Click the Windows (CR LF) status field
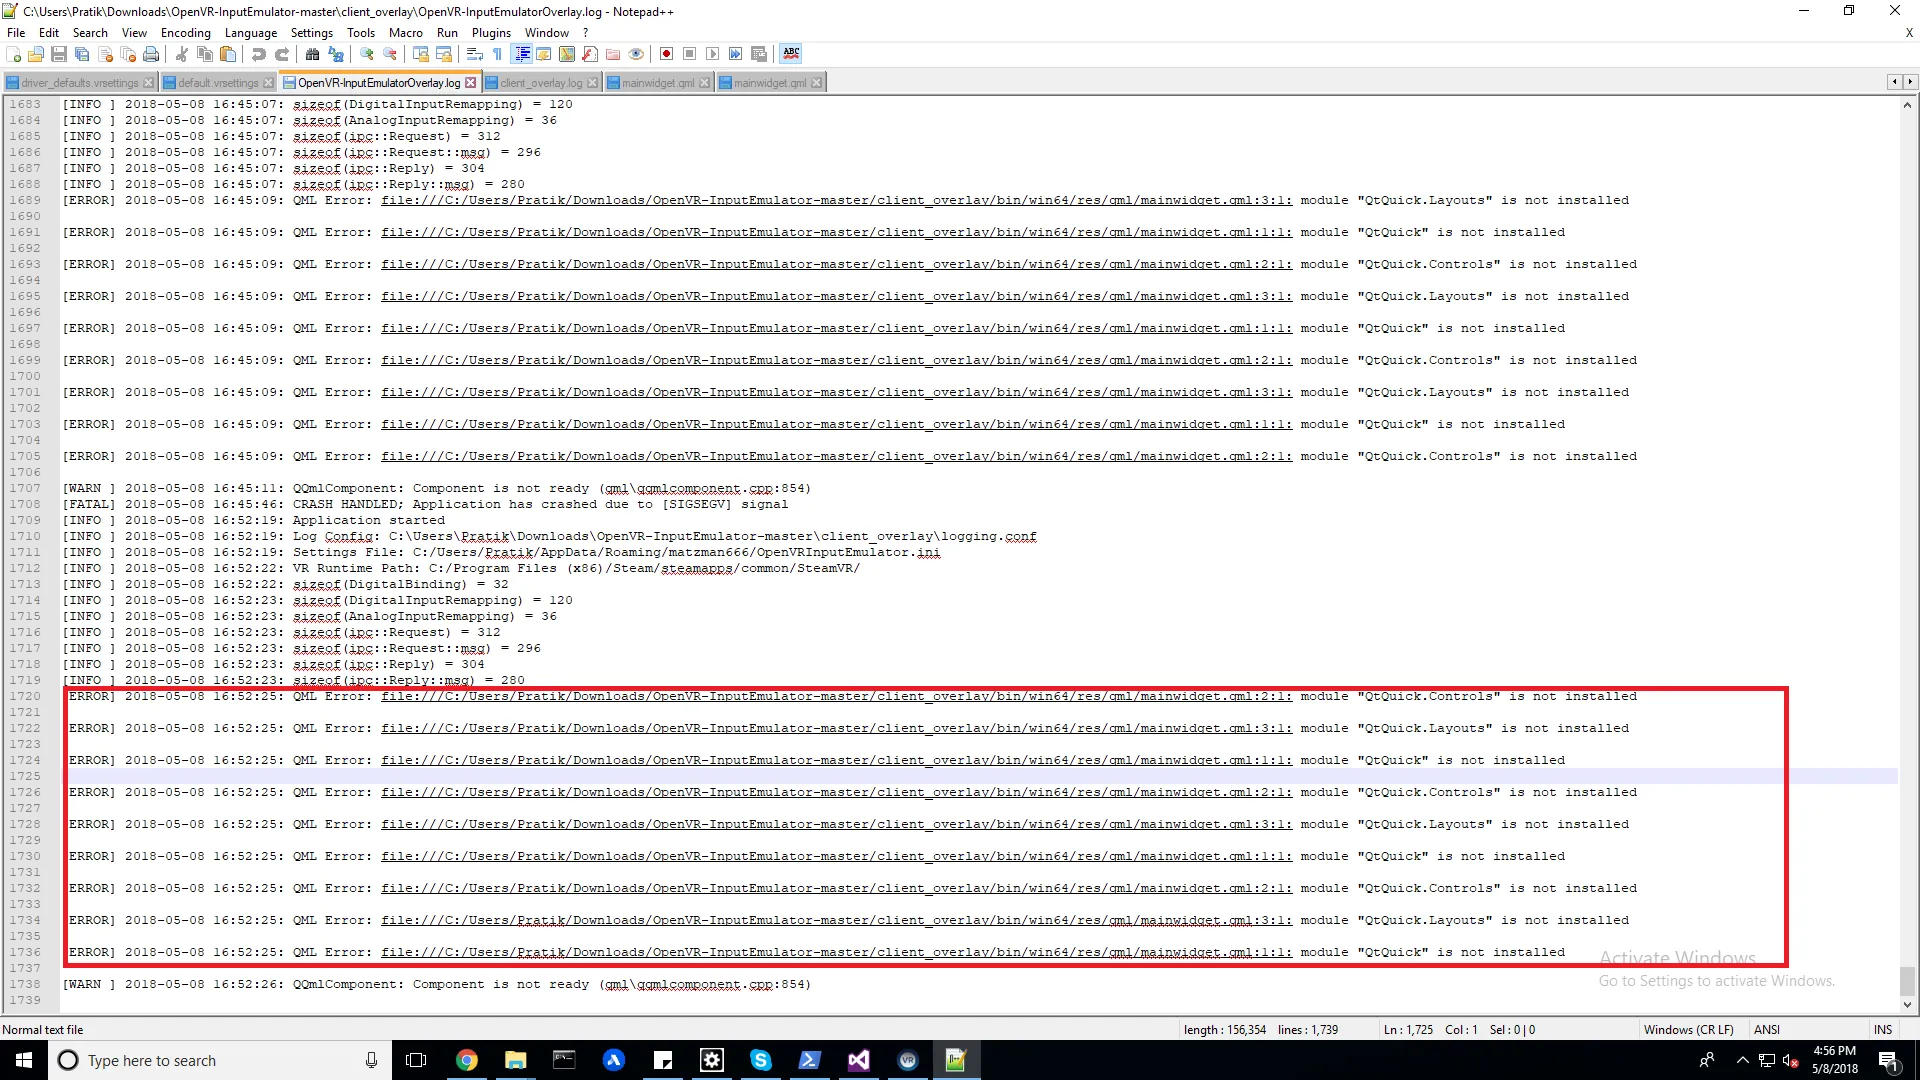1920x1080 pixels. 1688,1029
